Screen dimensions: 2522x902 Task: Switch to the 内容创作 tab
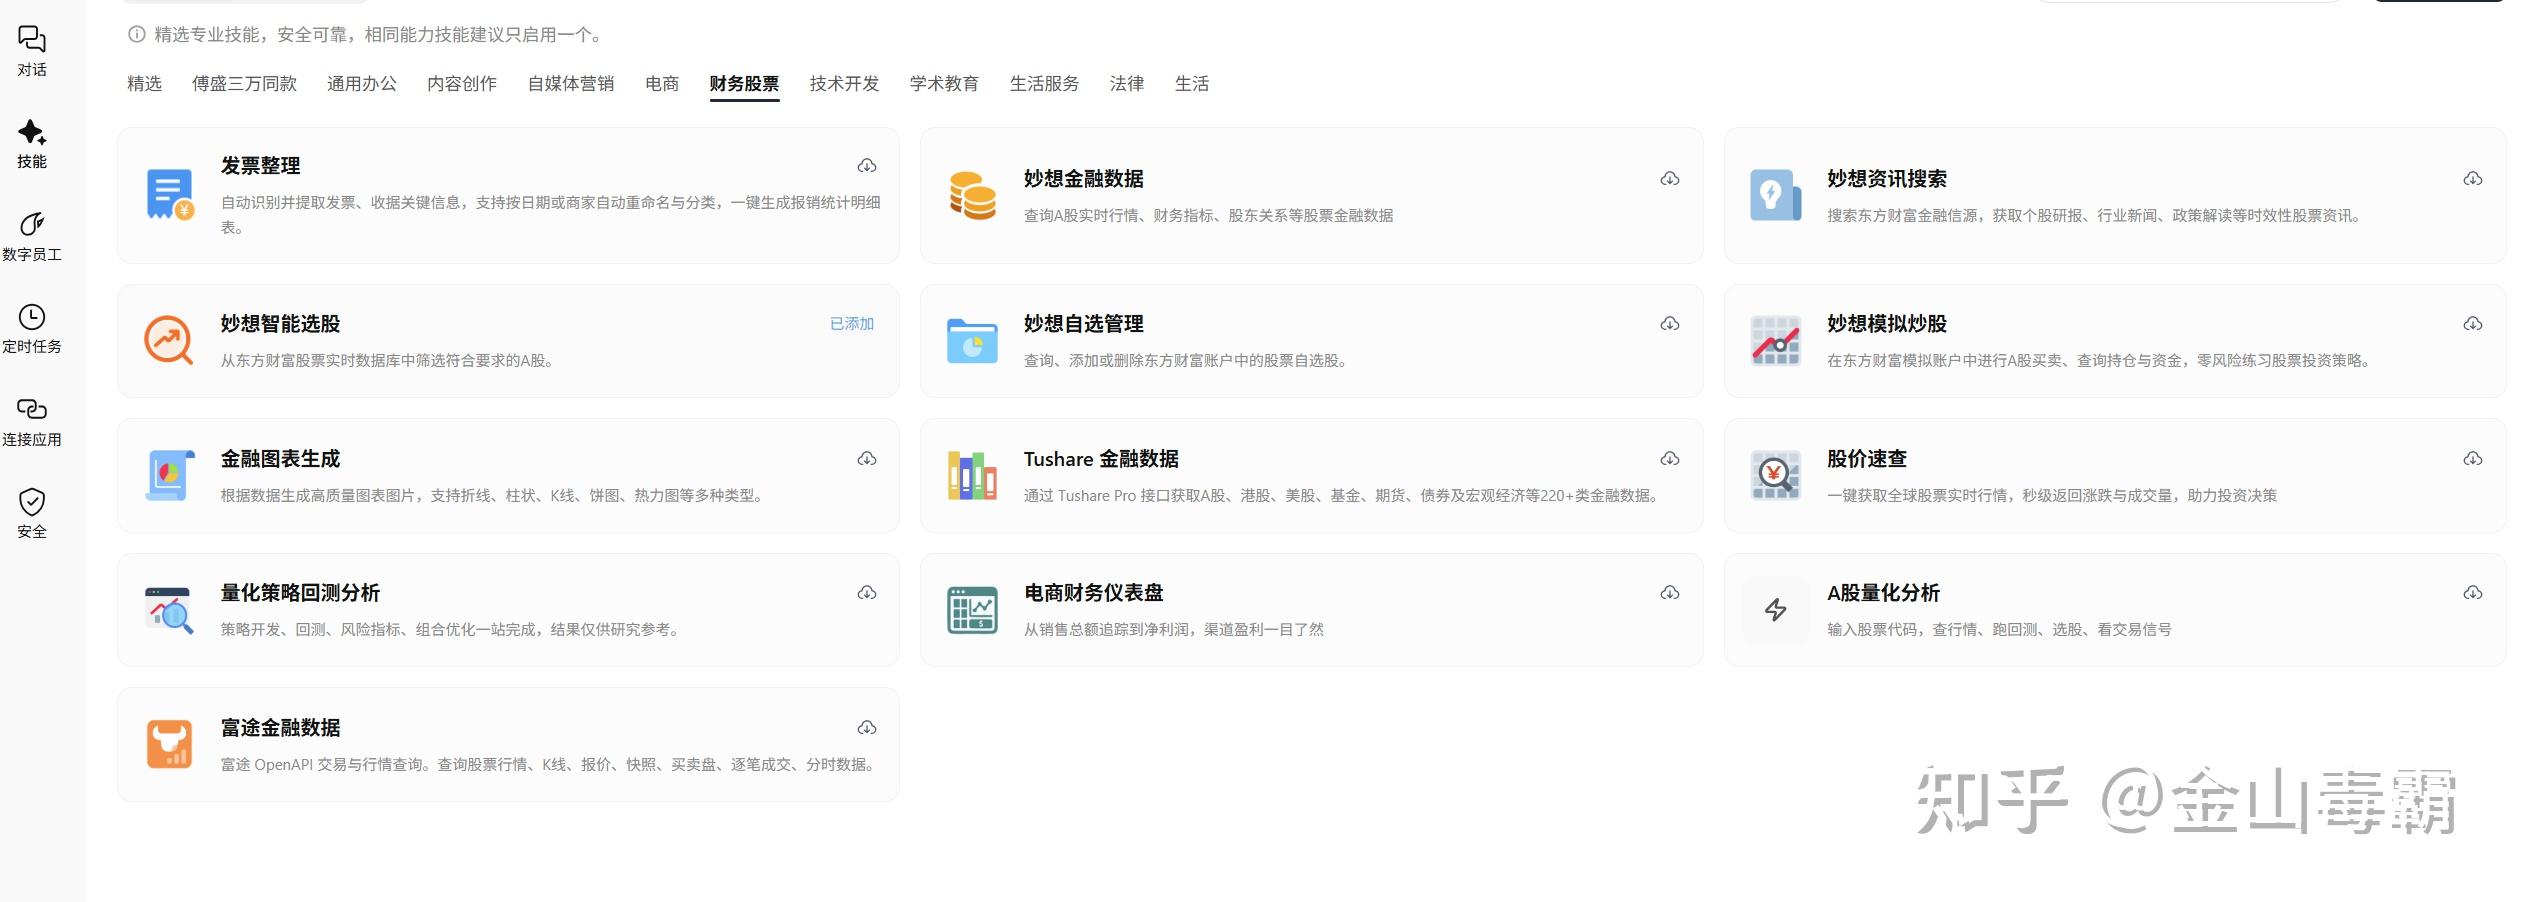(462, 84)
